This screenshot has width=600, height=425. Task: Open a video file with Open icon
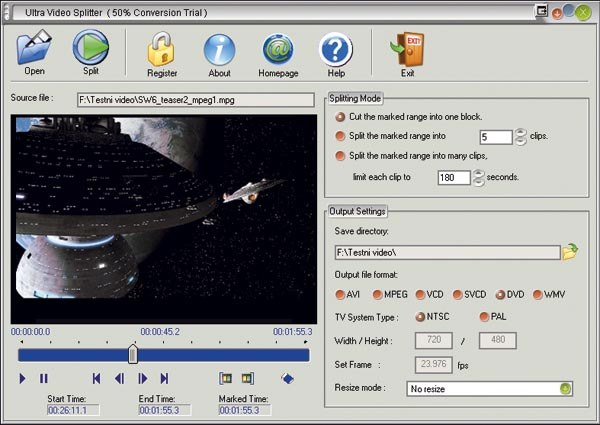(x=34, y=47)
